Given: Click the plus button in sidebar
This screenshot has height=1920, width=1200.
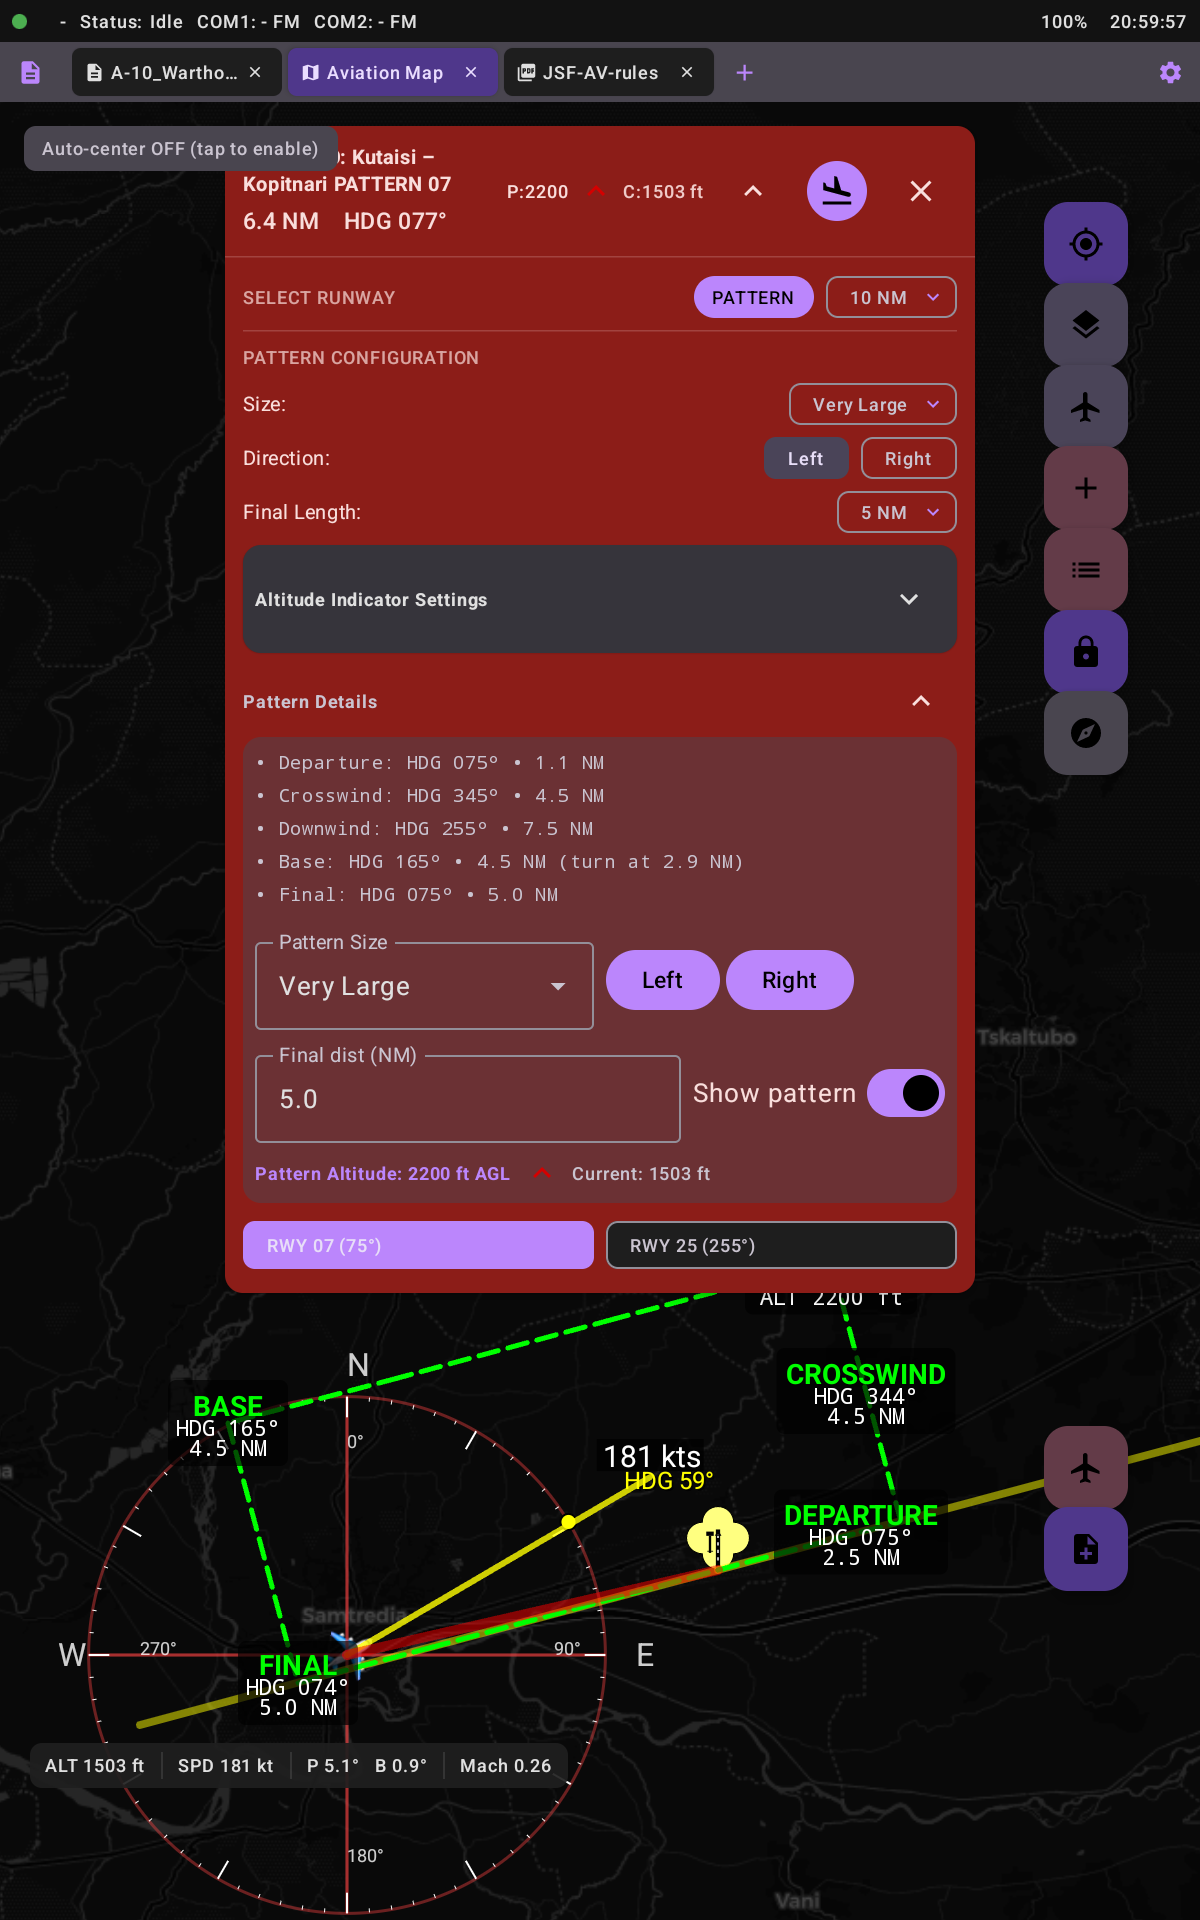Looking at the screenshot, I should (x=1086, y=488).
